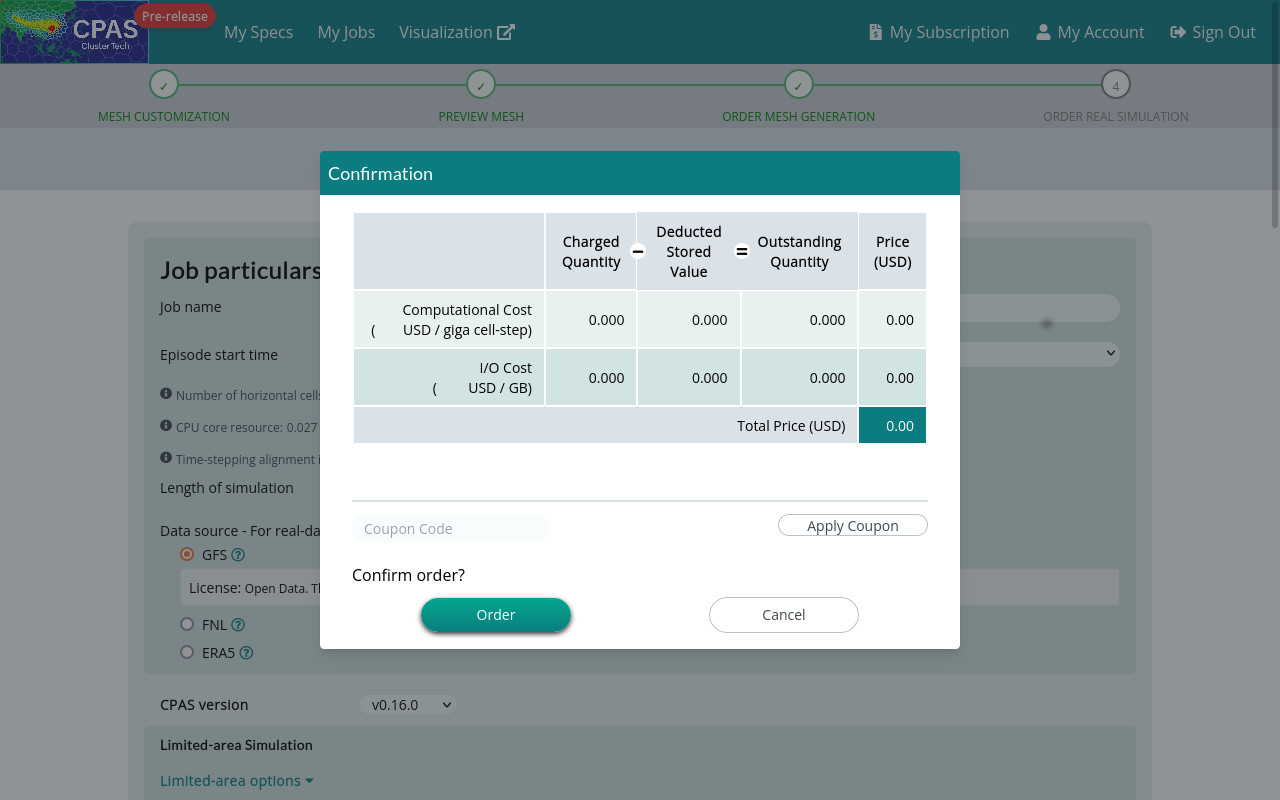Open Visualization in external window
This screenshot has width=1280, height=800.
(x=456, y=32)
